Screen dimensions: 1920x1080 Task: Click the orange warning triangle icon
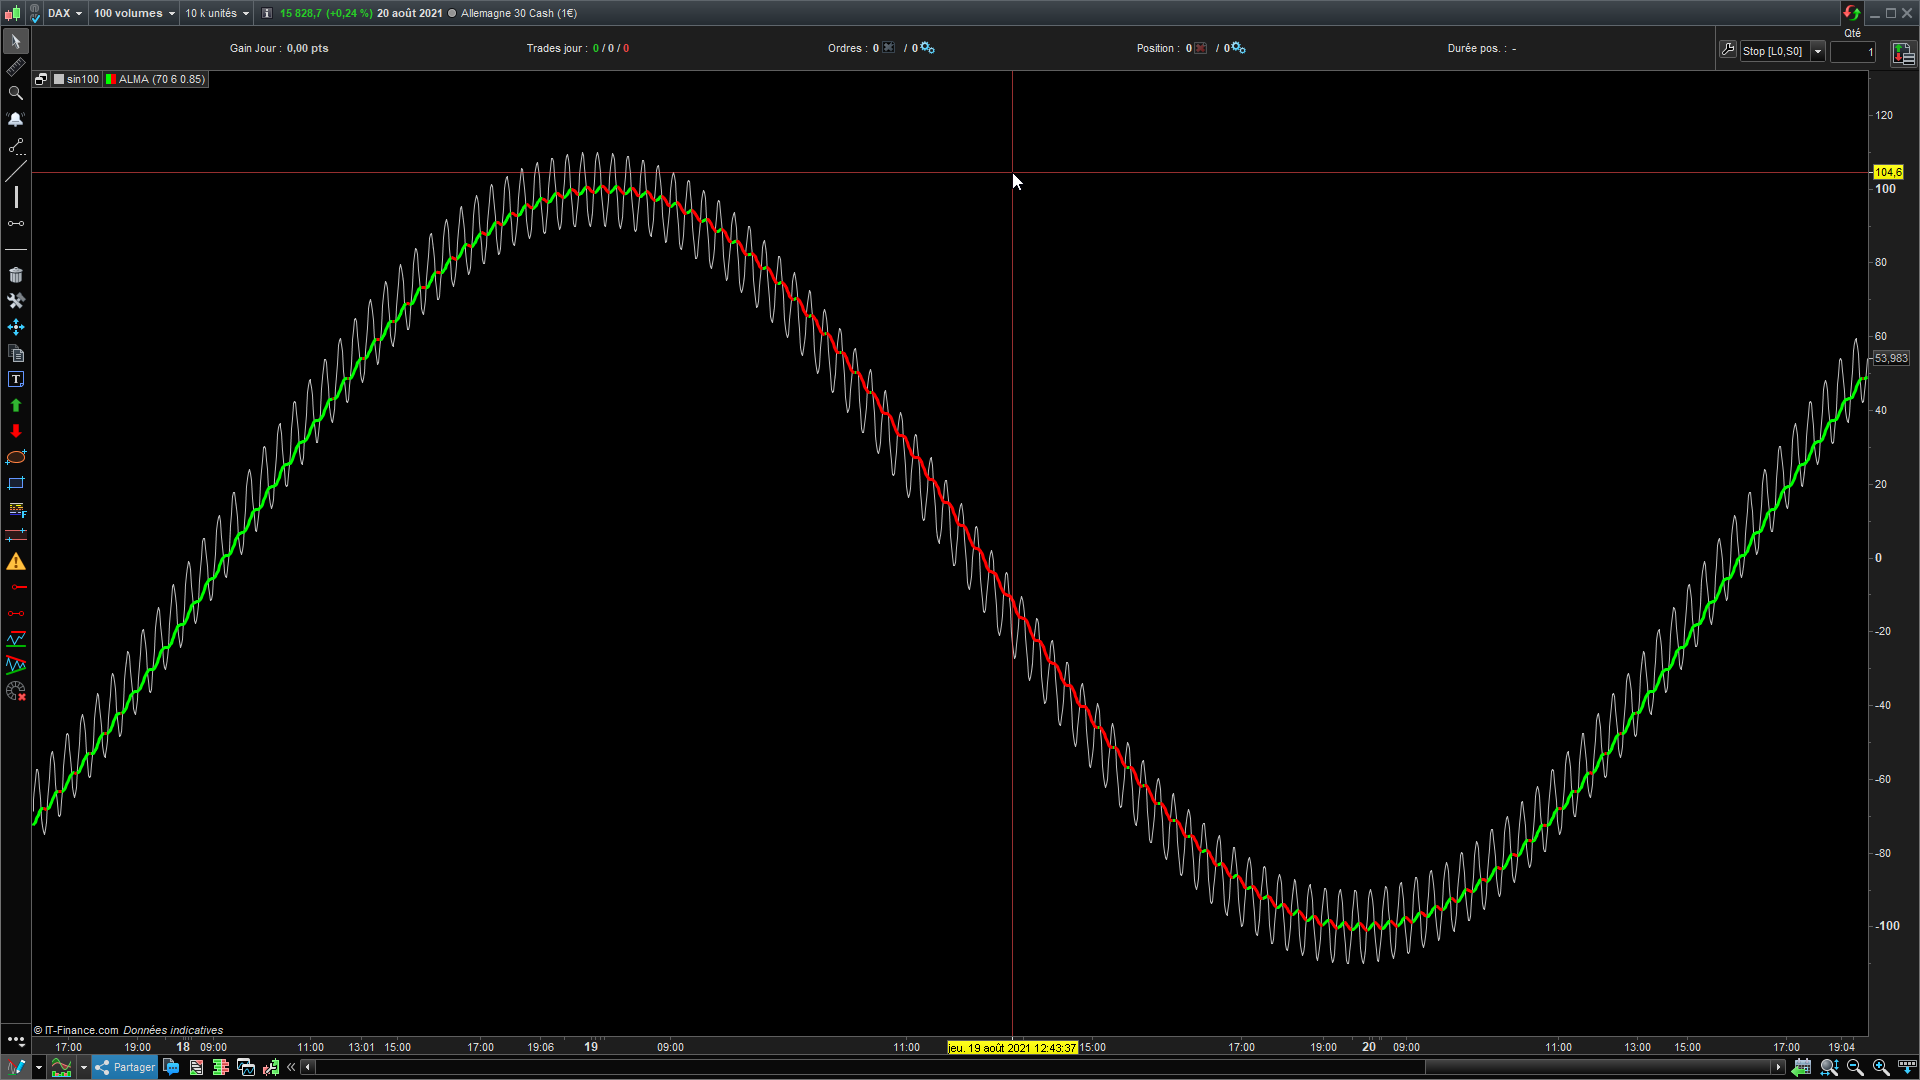click(x=16, y=562)
